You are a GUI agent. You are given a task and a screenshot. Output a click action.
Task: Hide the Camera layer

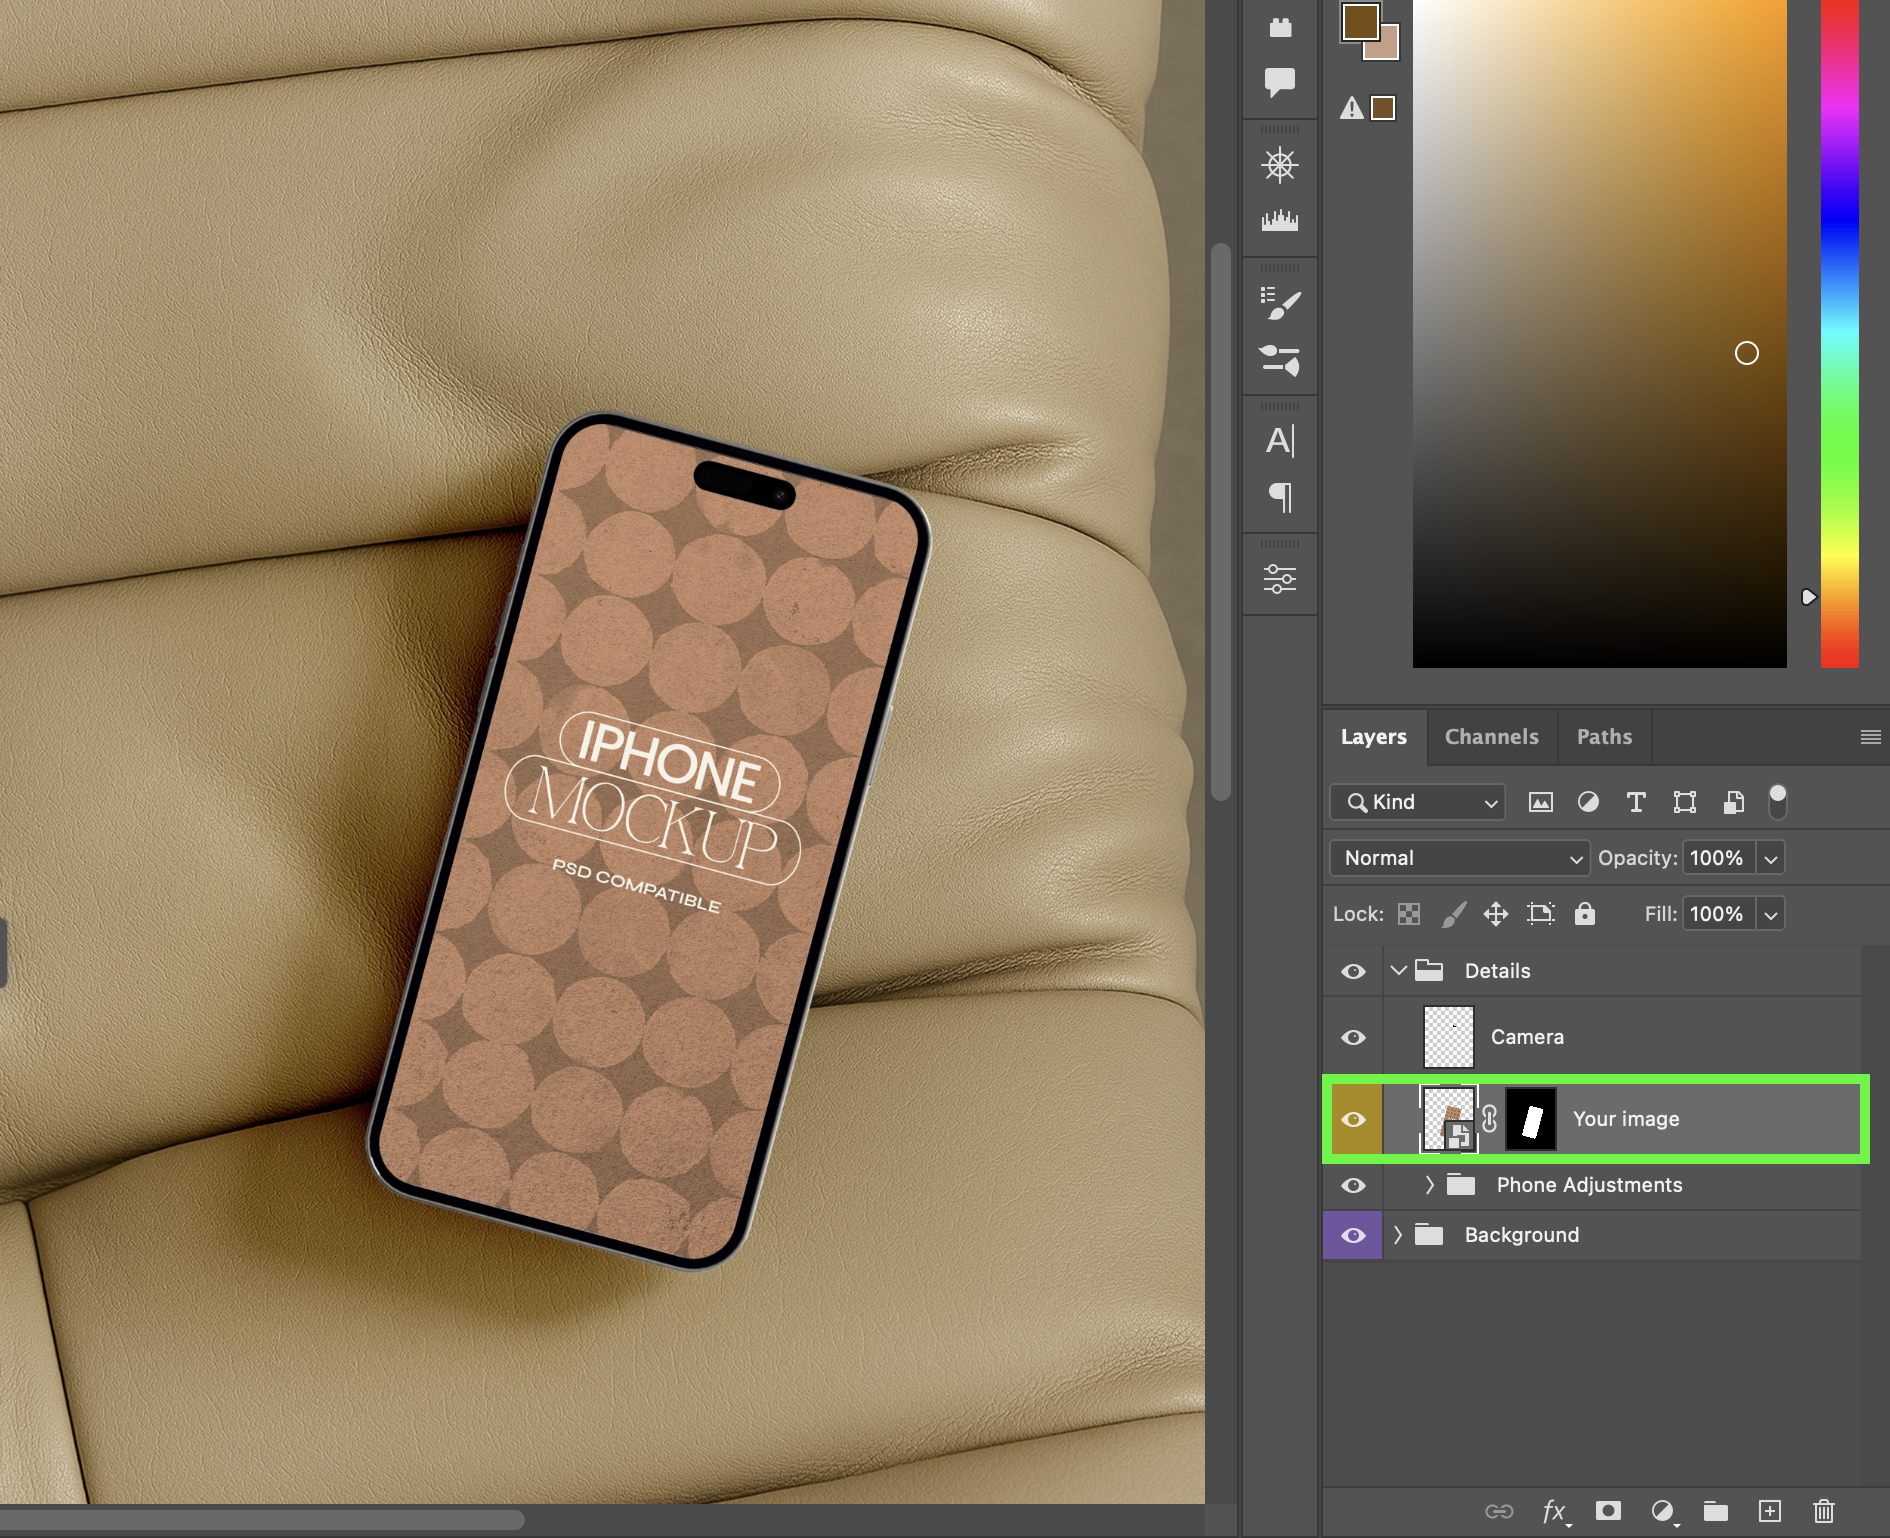click(x=1353, y=1037)
